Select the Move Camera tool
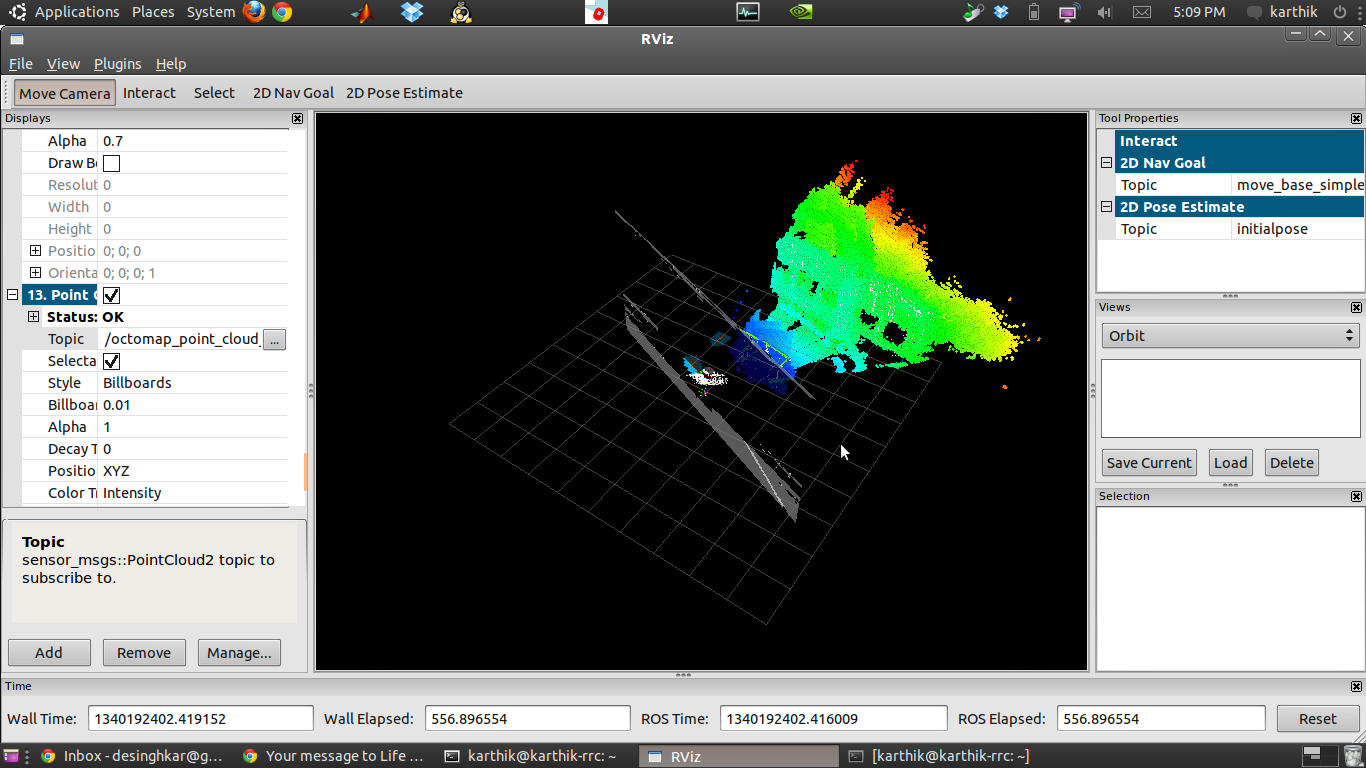Screen dimensions: 1366x768 pos(64,93)
